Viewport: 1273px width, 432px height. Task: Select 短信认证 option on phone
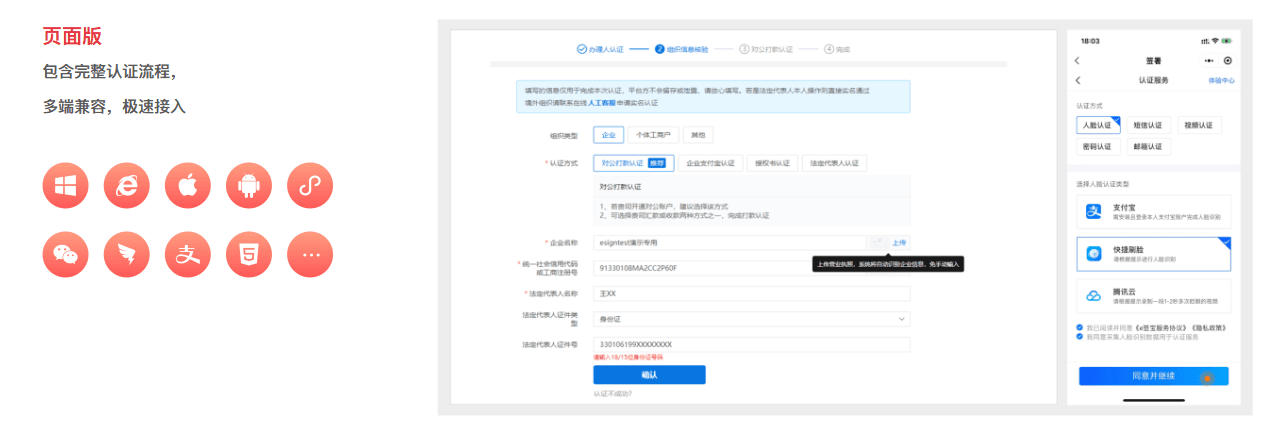click(x=1147, y=126)
